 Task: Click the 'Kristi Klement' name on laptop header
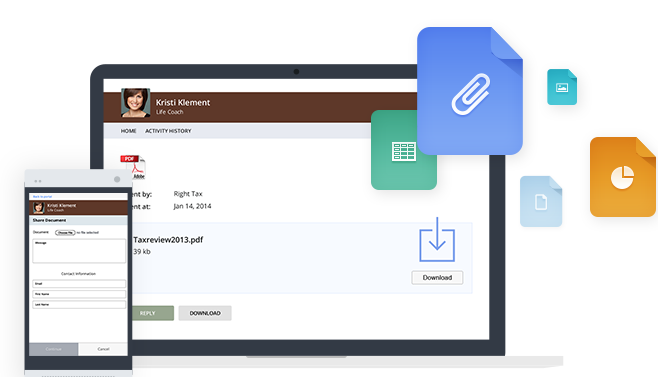coord(183,102)
